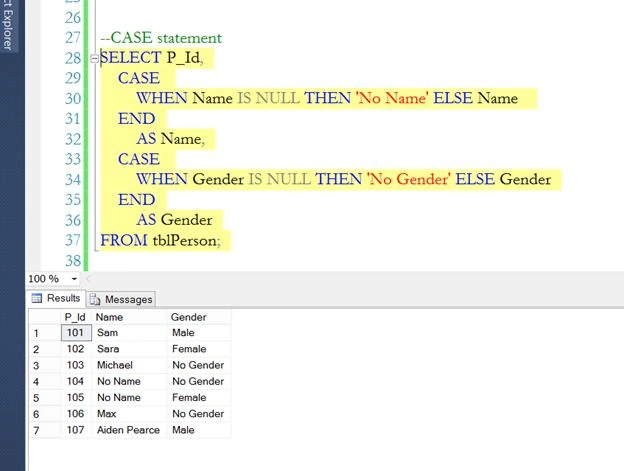Select Male cell in Aiden Pearce's row
The image size is (624, 471).
click(199, 430)
